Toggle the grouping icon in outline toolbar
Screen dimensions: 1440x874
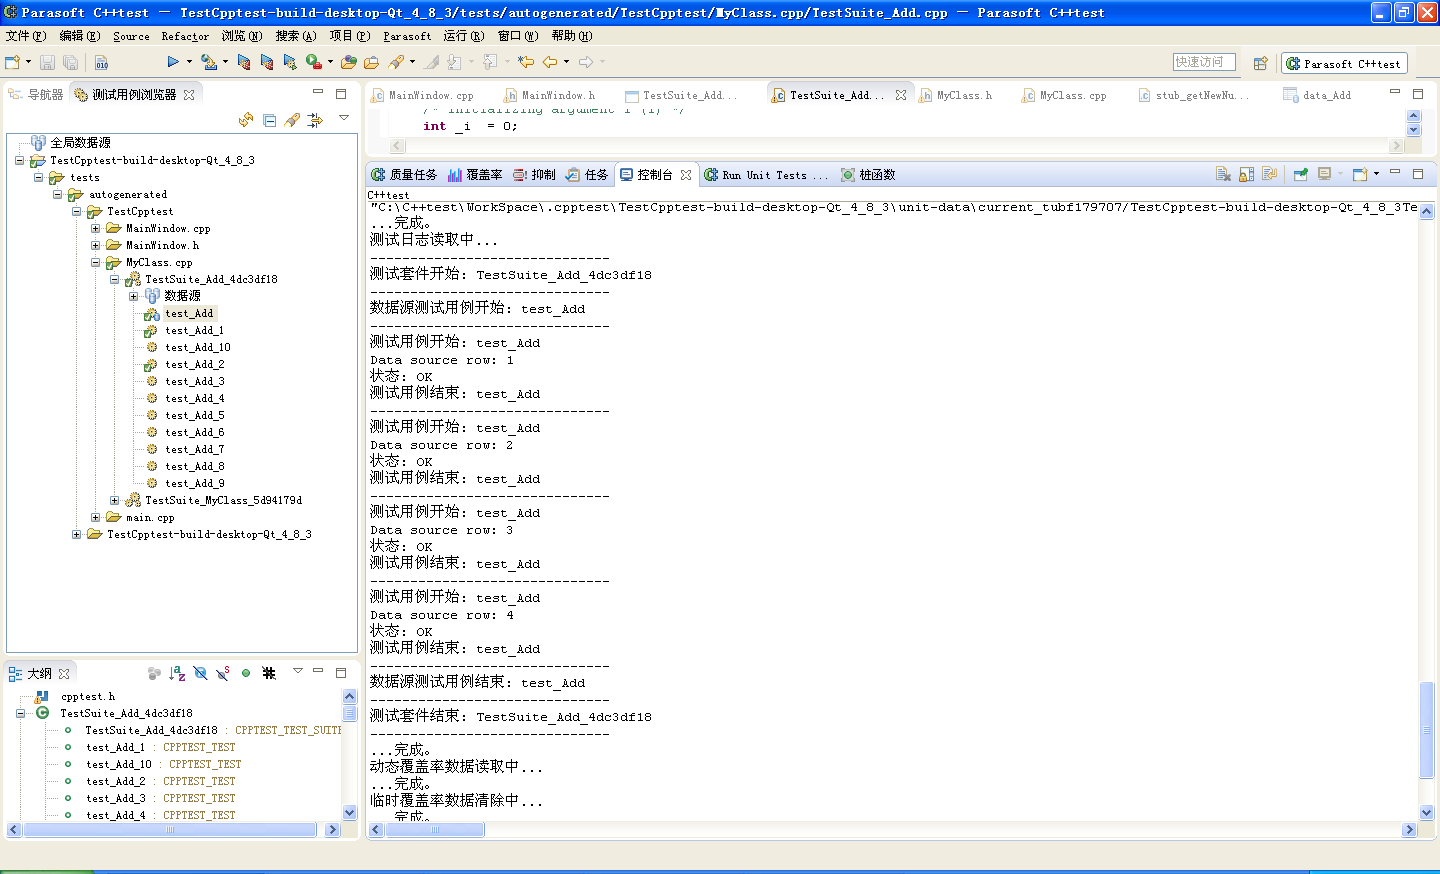pos(154,673)
